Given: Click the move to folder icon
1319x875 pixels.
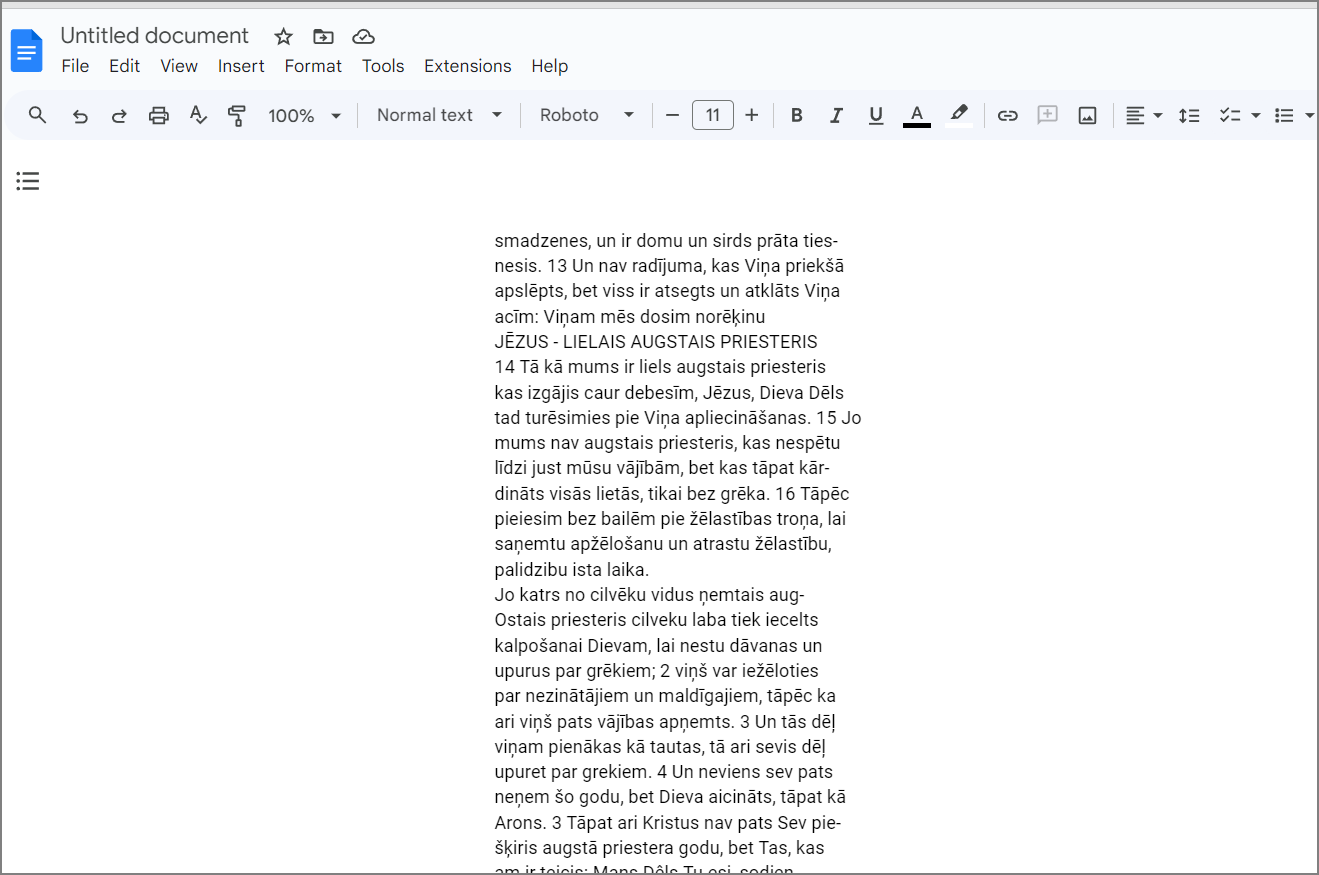Looking at the screenshot, I should click(x=323, y=37).
